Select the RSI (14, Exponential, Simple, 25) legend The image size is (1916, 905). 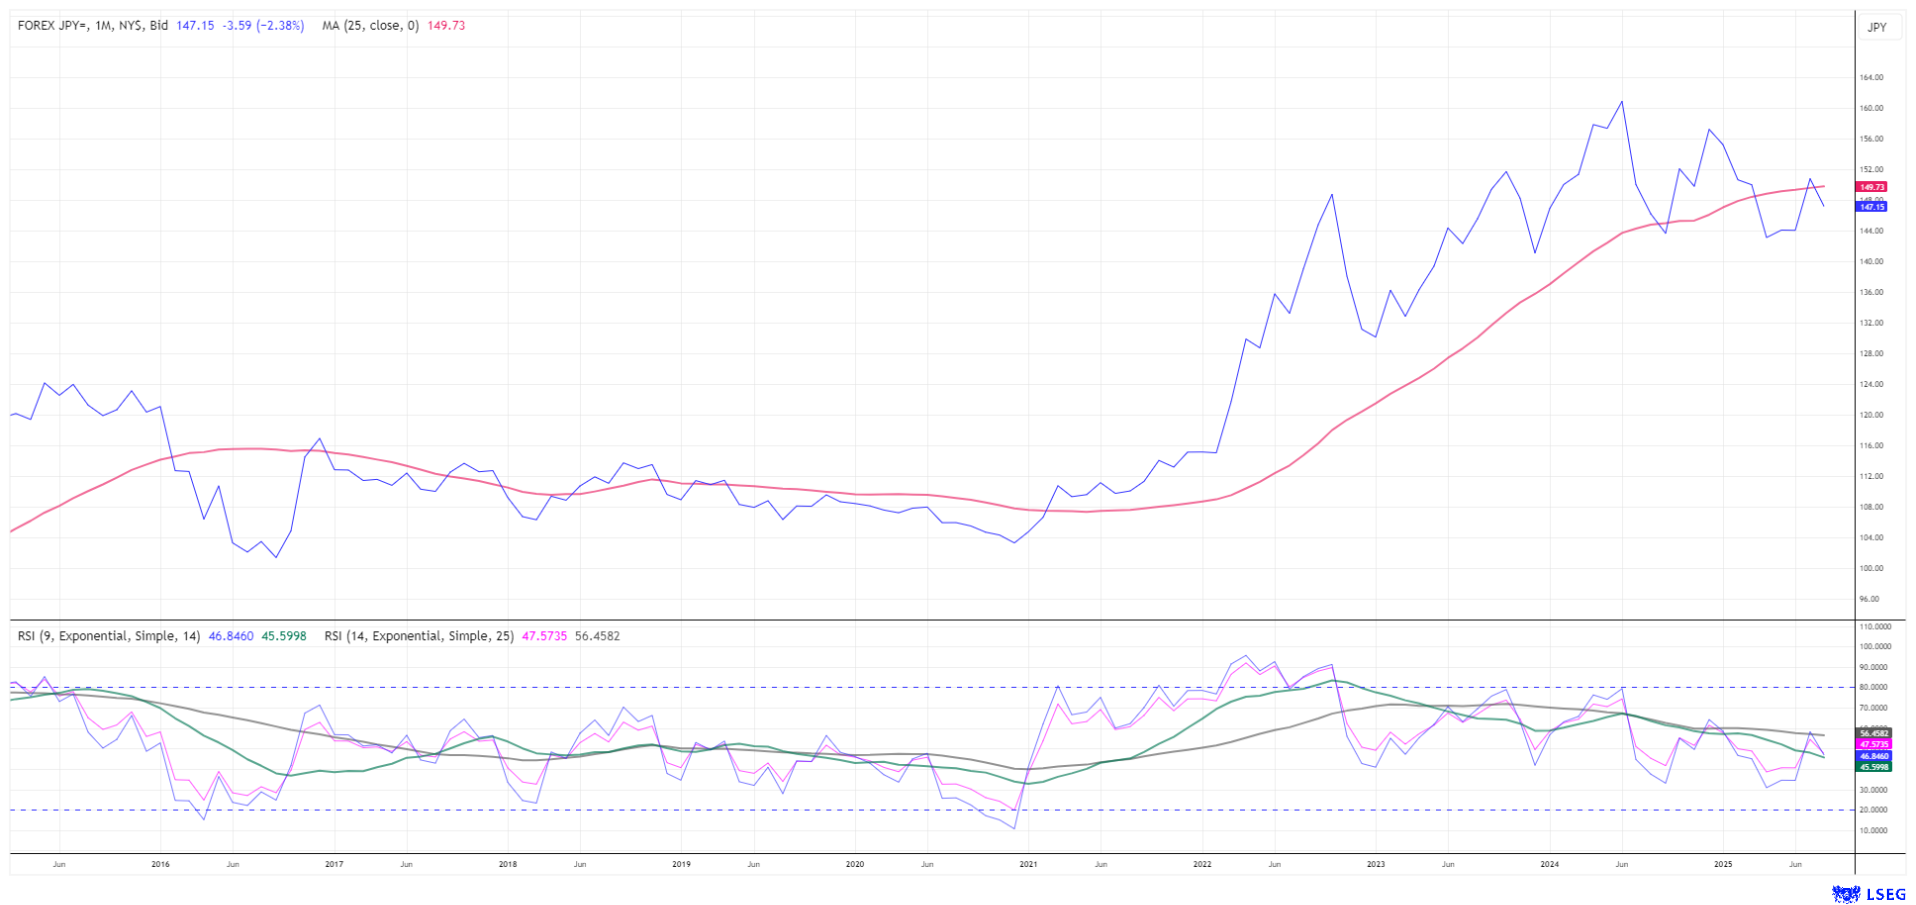(x=418, y=636)
